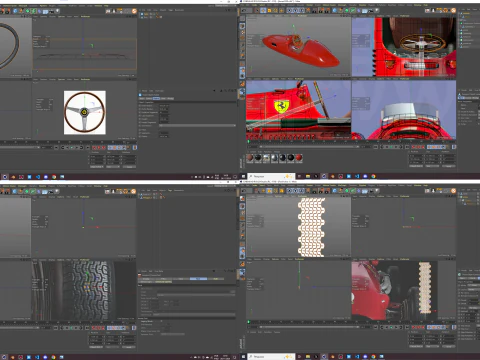Screen dimensions: 480x360
Task: Open Chrome from the taskbar under car body window
Action: (373, 176)
